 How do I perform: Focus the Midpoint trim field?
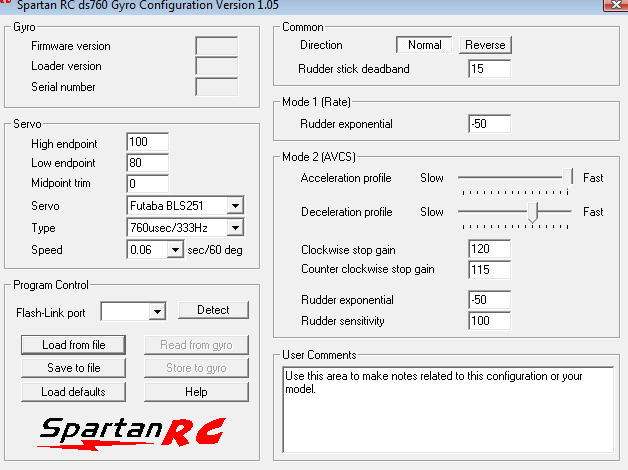click(x=148, y=184)
